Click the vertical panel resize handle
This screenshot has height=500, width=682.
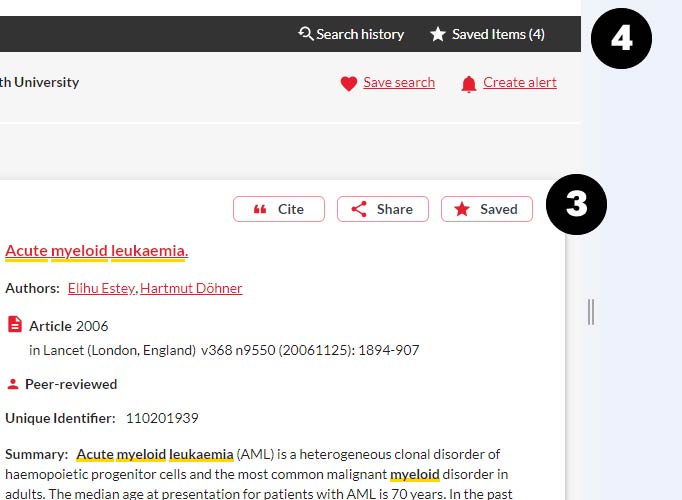(591, 312)
